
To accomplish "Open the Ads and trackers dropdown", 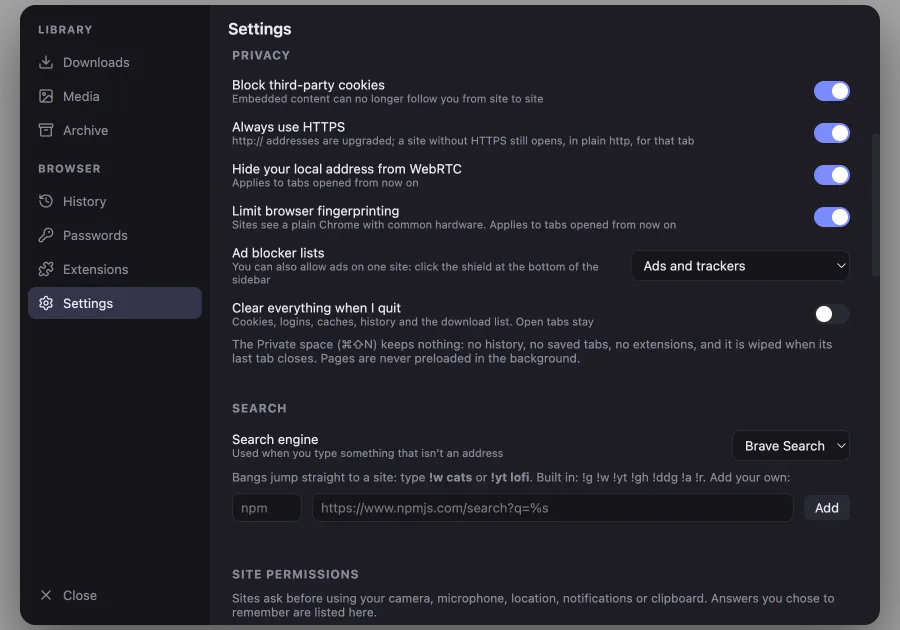I will pyautogui.click(x=740, y=266).
